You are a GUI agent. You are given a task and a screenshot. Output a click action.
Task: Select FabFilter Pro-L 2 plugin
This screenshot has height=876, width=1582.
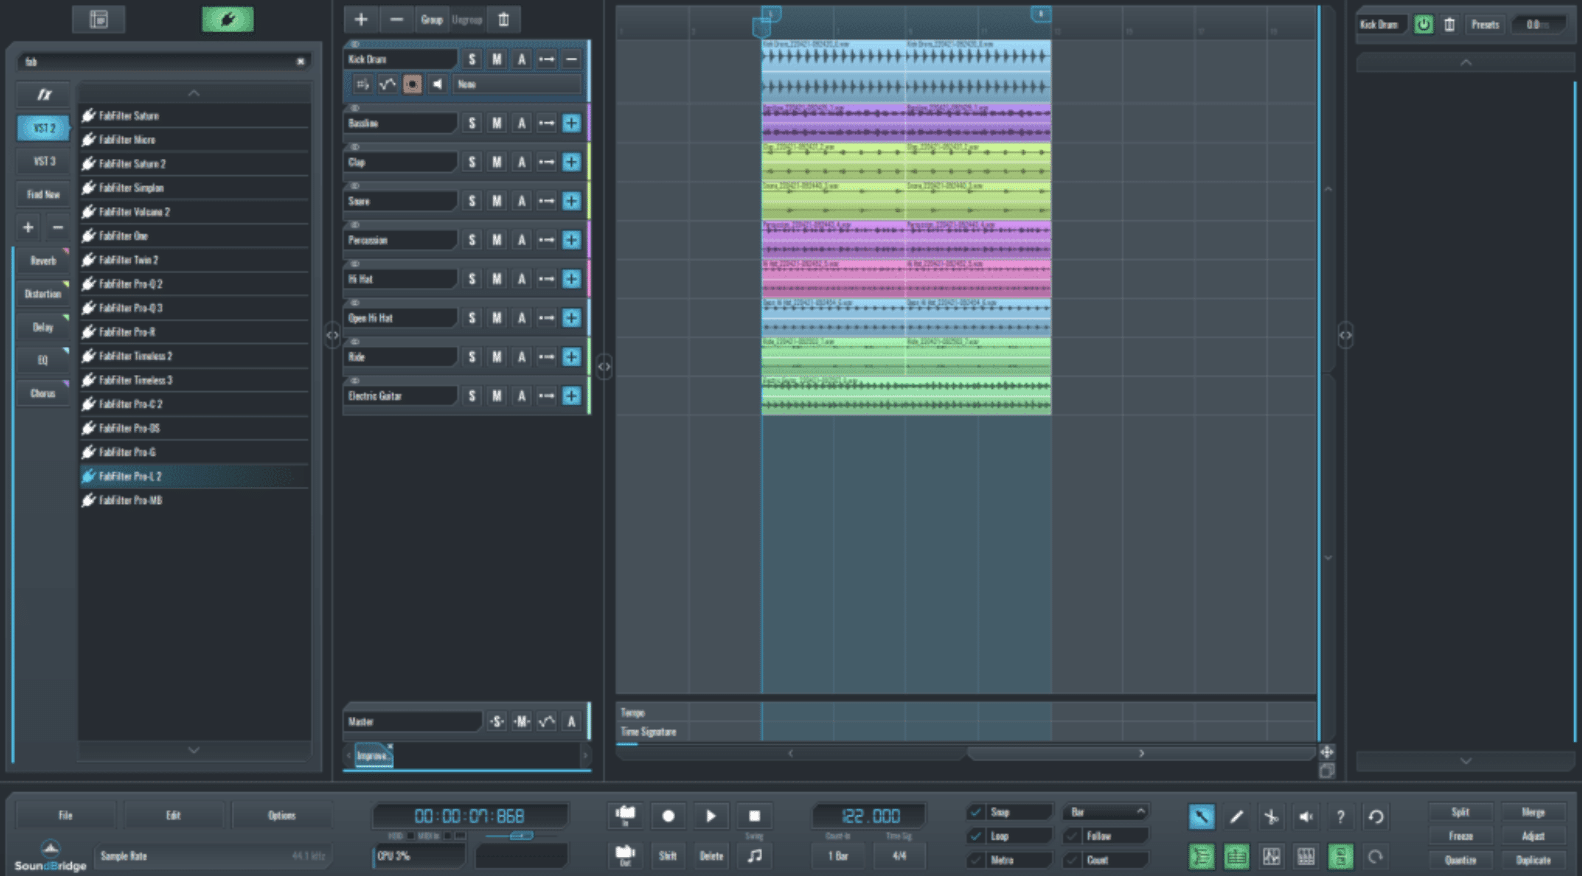pyautogui.click(x=194, y=476)
